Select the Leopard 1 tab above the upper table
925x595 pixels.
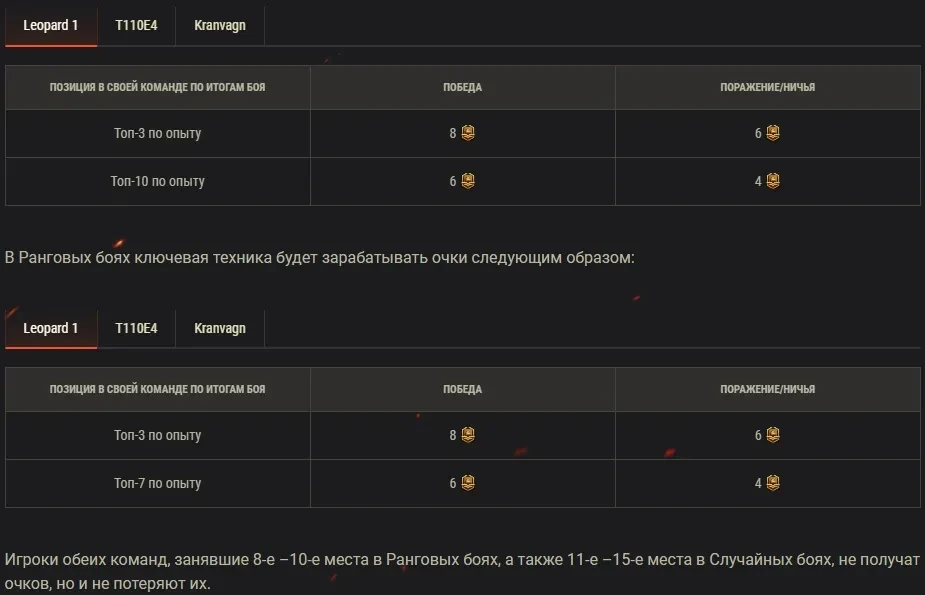(x=51, y=26)
